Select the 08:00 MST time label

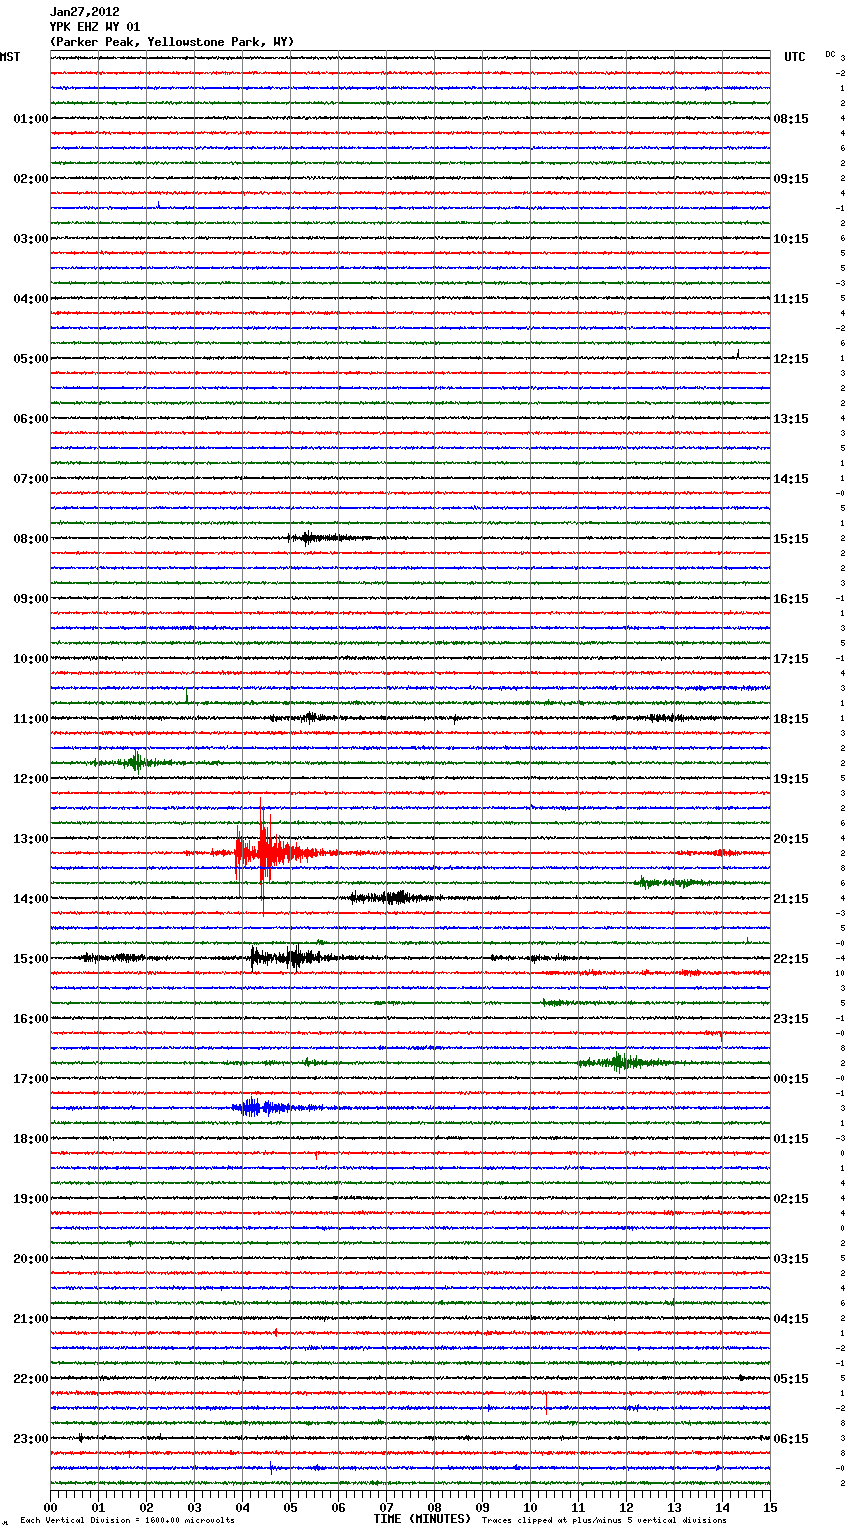(x=30, y=539)
